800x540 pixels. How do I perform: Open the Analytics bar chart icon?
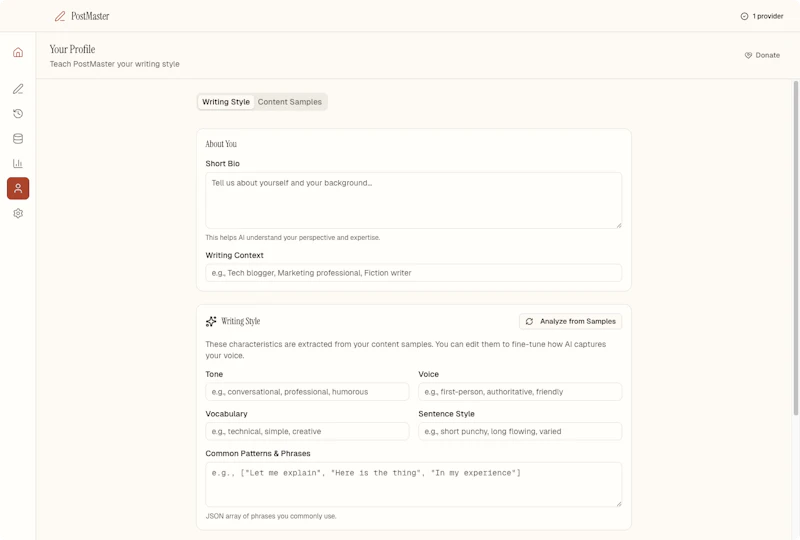[x=18, y=163]
